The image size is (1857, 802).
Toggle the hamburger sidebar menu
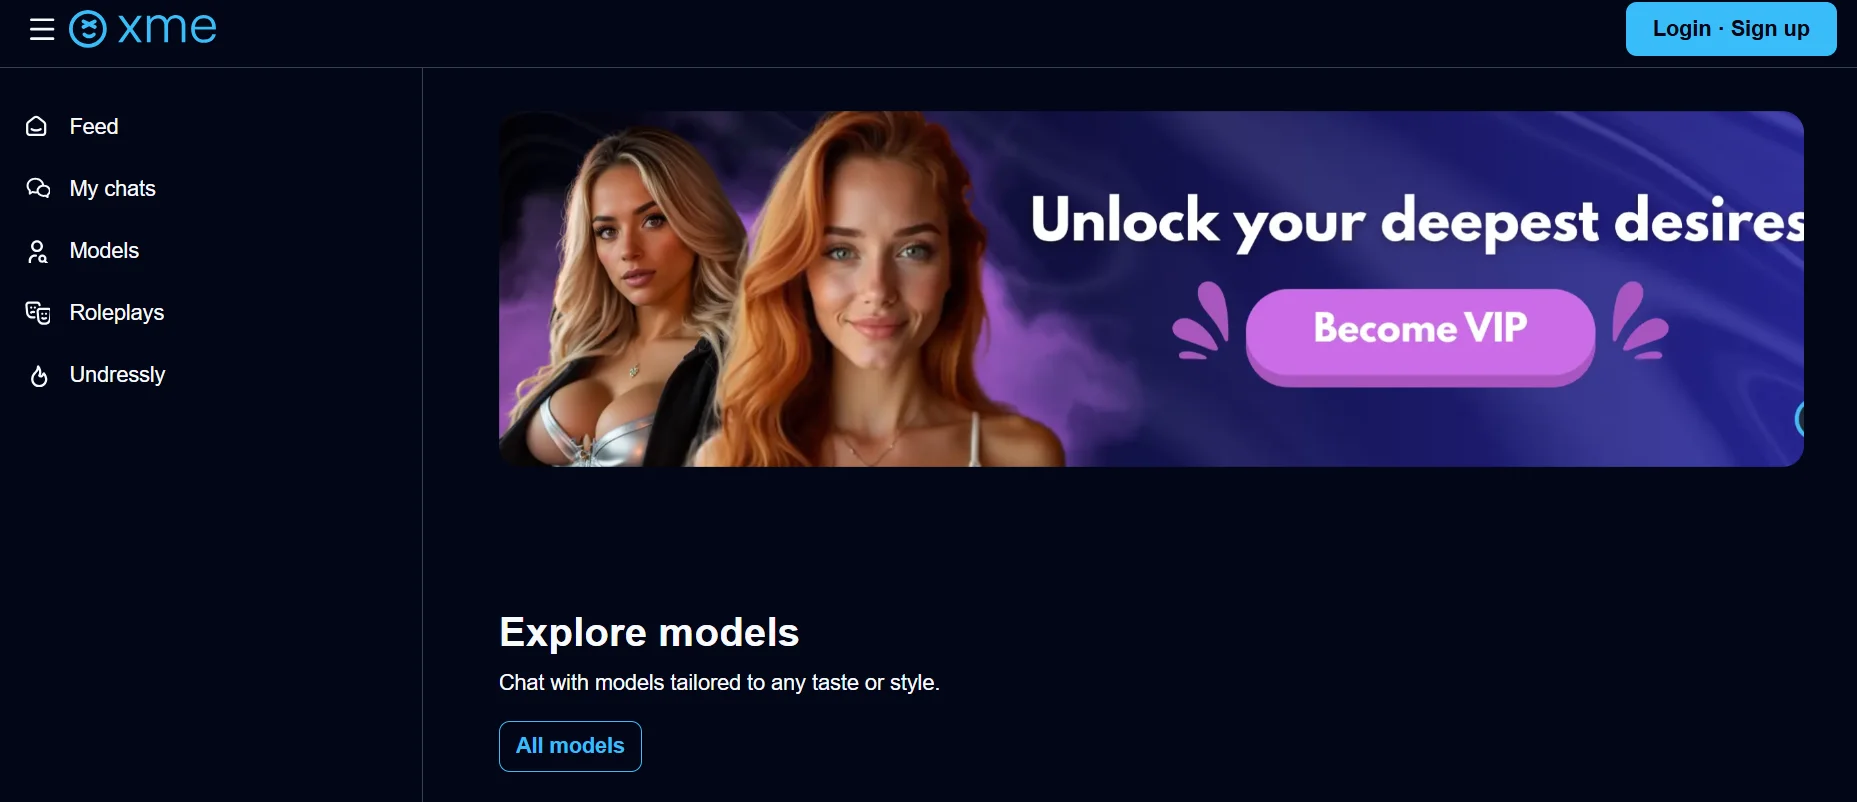(42, 29)
